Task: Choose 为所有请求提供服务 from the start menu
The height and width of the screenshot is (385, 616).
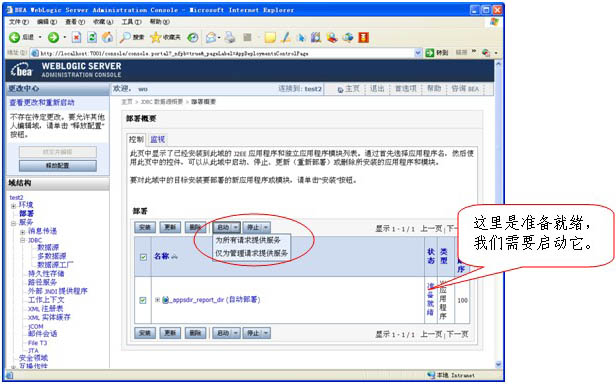Action: pyautogui.click(x=248, y=240)
